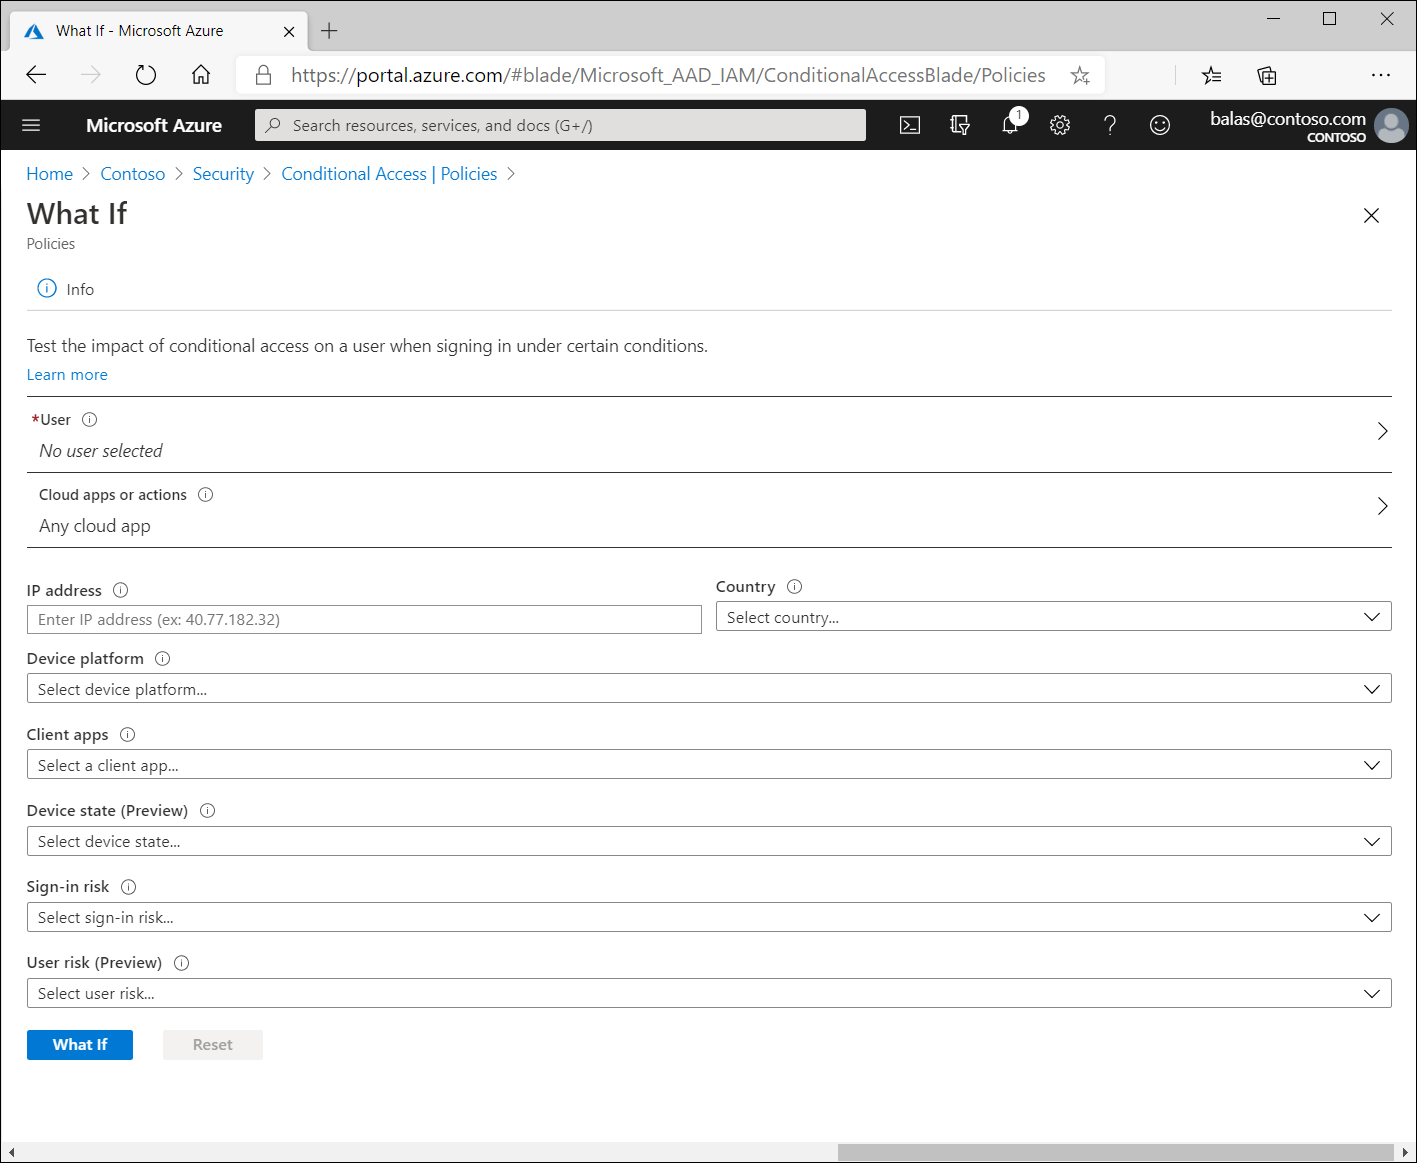
Task: Click the Info icon in the blade toolbar
Action: click(x=47, y=288)
